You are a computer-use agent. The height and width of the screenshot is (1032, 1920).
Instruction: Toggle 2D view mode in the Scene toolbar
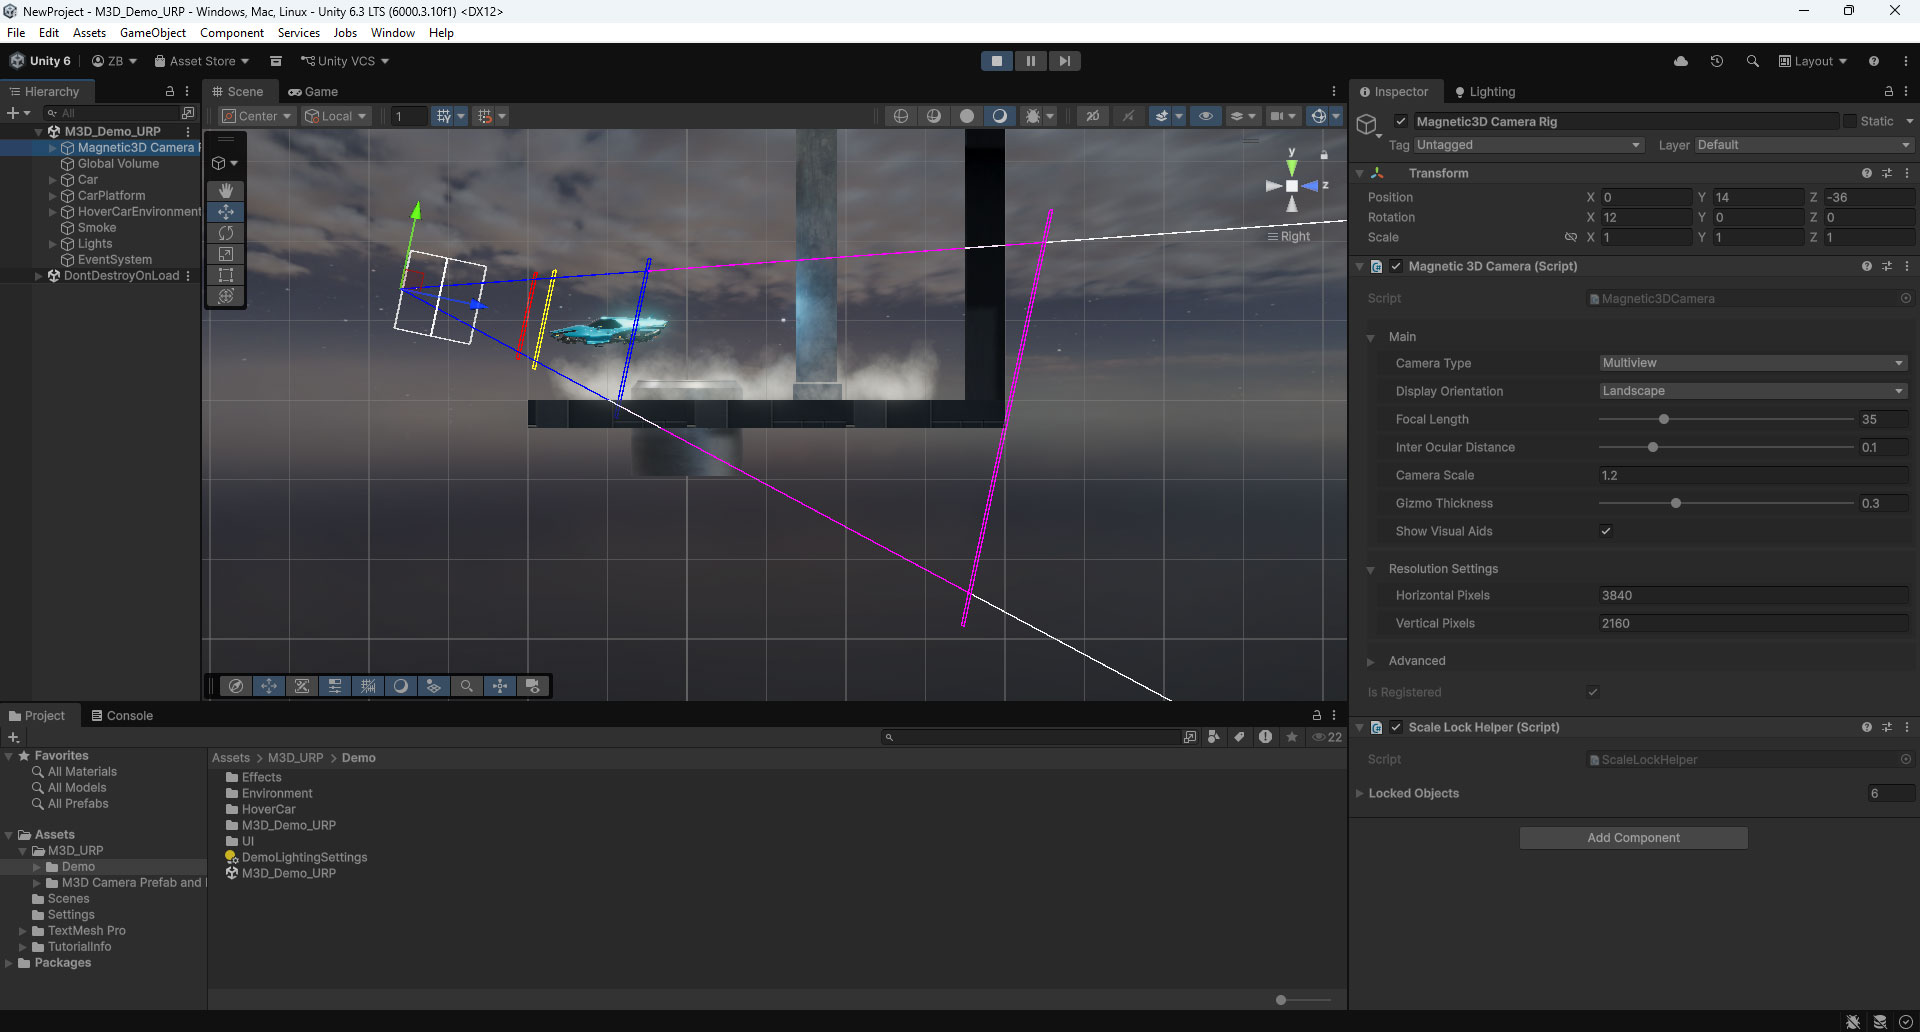(1092, 116)
